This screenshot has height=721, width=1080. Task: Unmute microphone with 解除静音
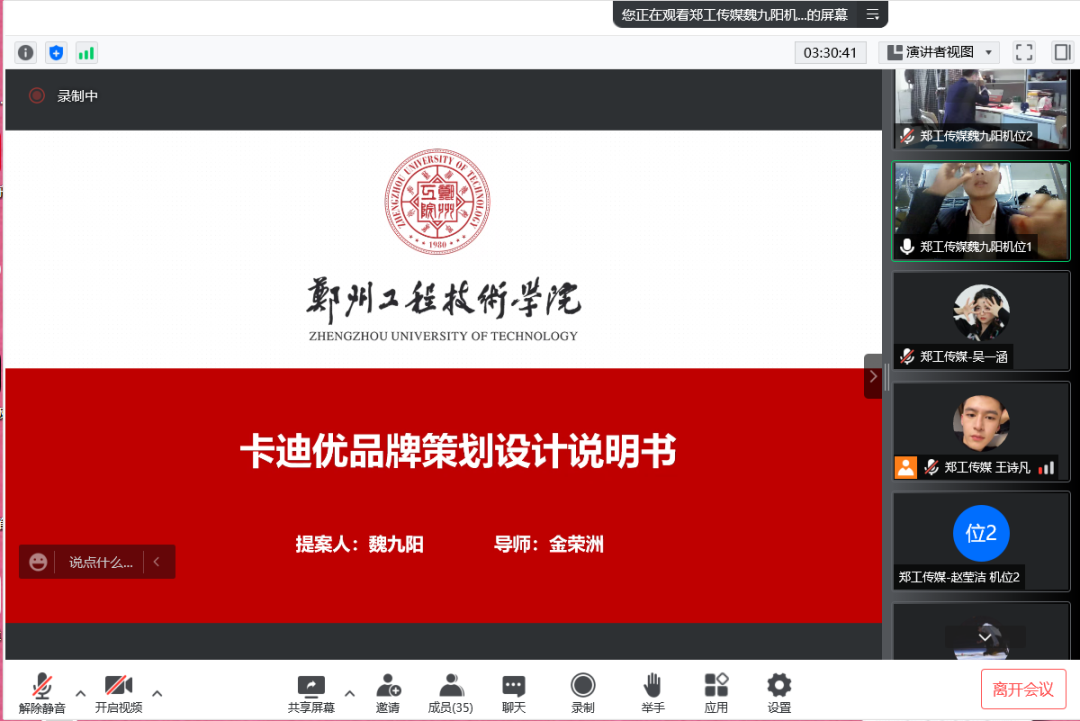42,693
